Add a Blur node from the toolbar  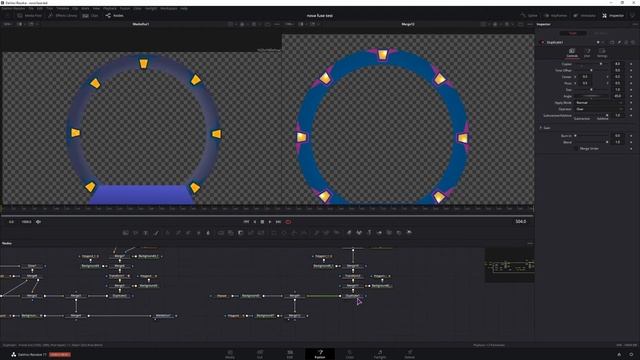tap(208, 233)
